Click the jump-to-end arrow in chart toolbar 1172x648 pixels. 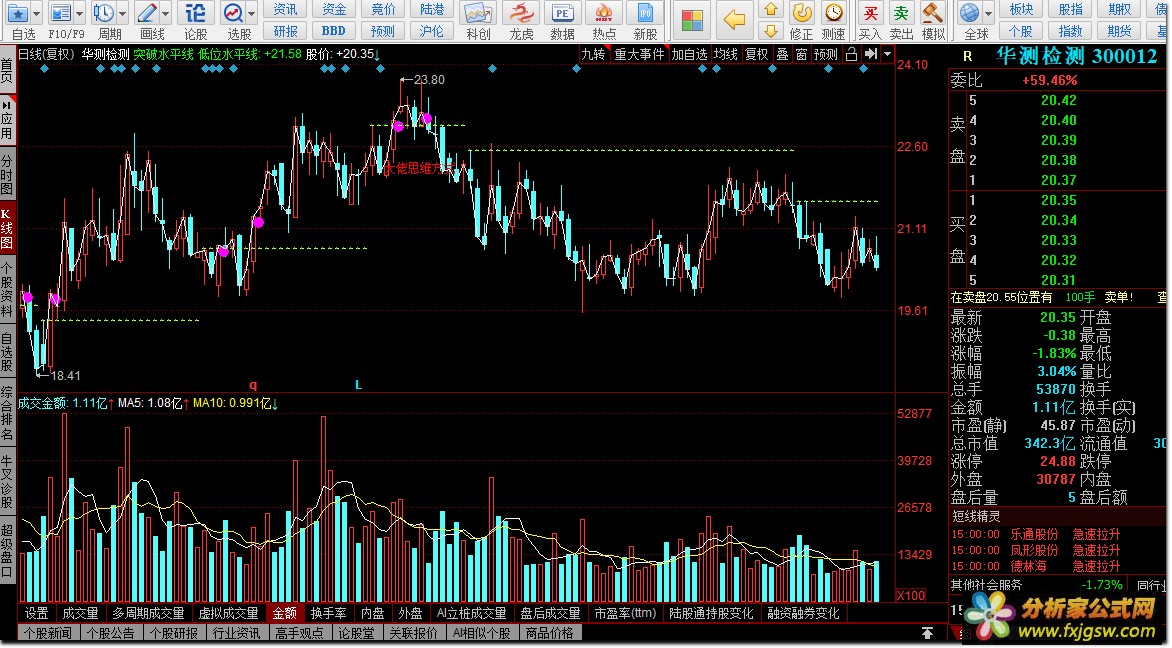(x=871, y=54)
